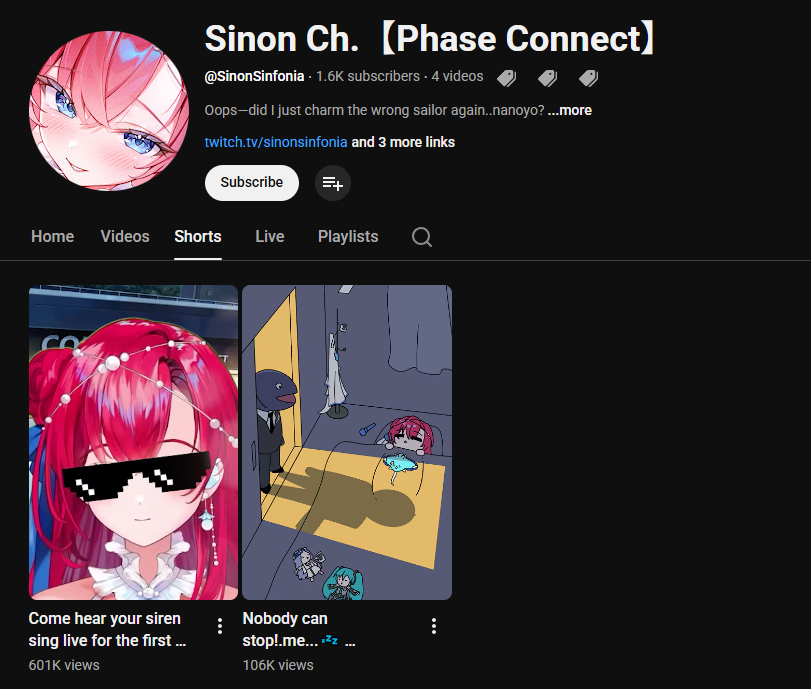The image size is (811, 689).
Task: Select the Live tab
Action: pyautogui.click(x=269, y=236)
